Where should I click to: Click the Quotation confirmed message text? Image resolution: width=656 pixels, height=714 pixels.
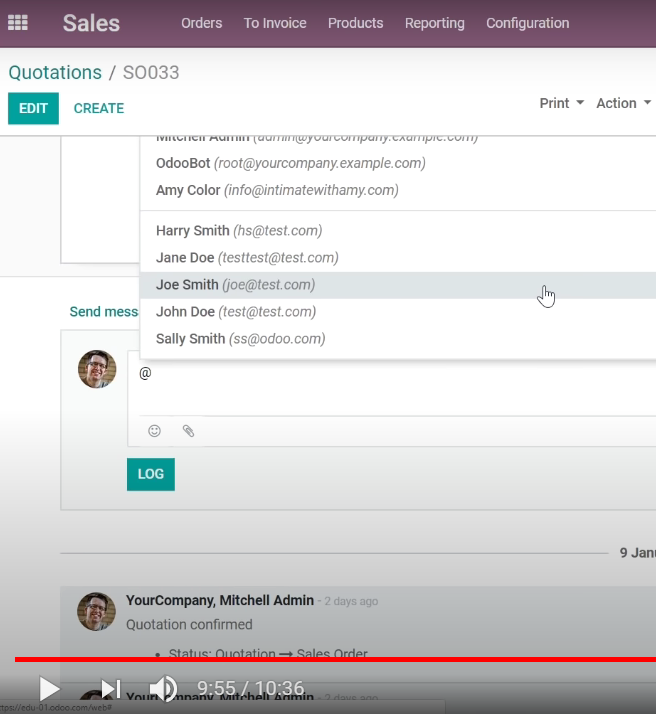click(189, 624)
